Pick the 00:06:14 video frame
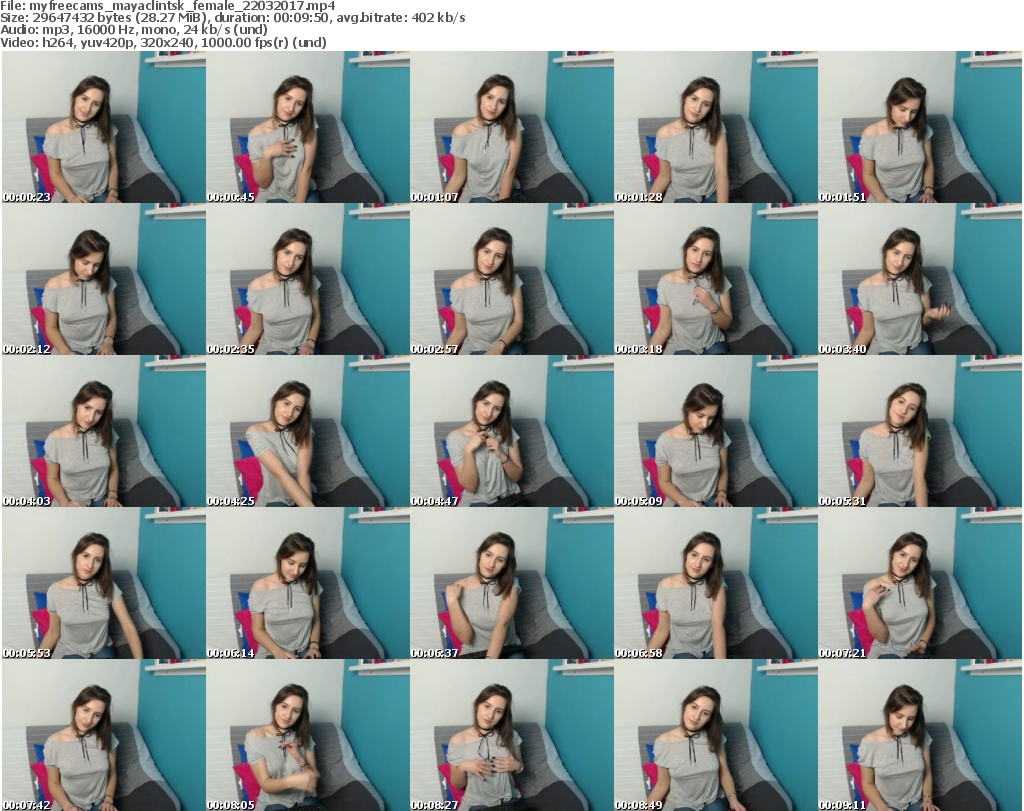Viewport: 1024px width, 811px height. click(308, 584)
